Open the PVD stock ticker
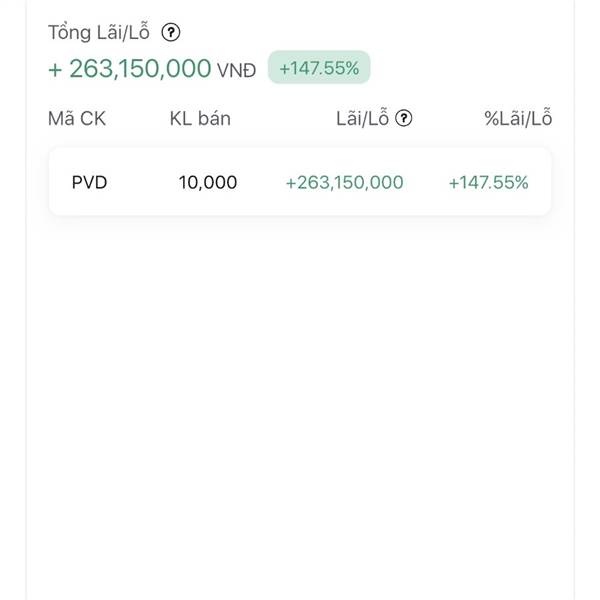This screenshot has height=600, width=600. coord(89,182)
